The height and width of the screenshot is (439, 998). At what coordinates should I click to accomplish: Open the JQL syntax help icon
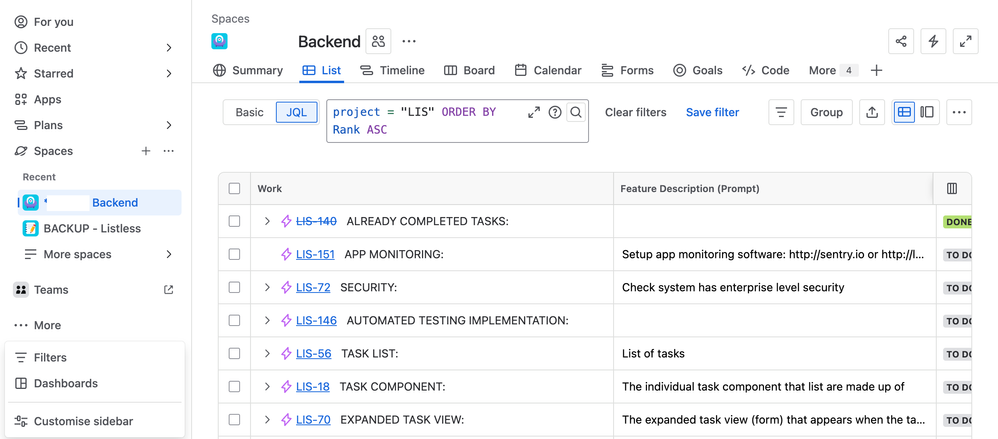[555, 113]
